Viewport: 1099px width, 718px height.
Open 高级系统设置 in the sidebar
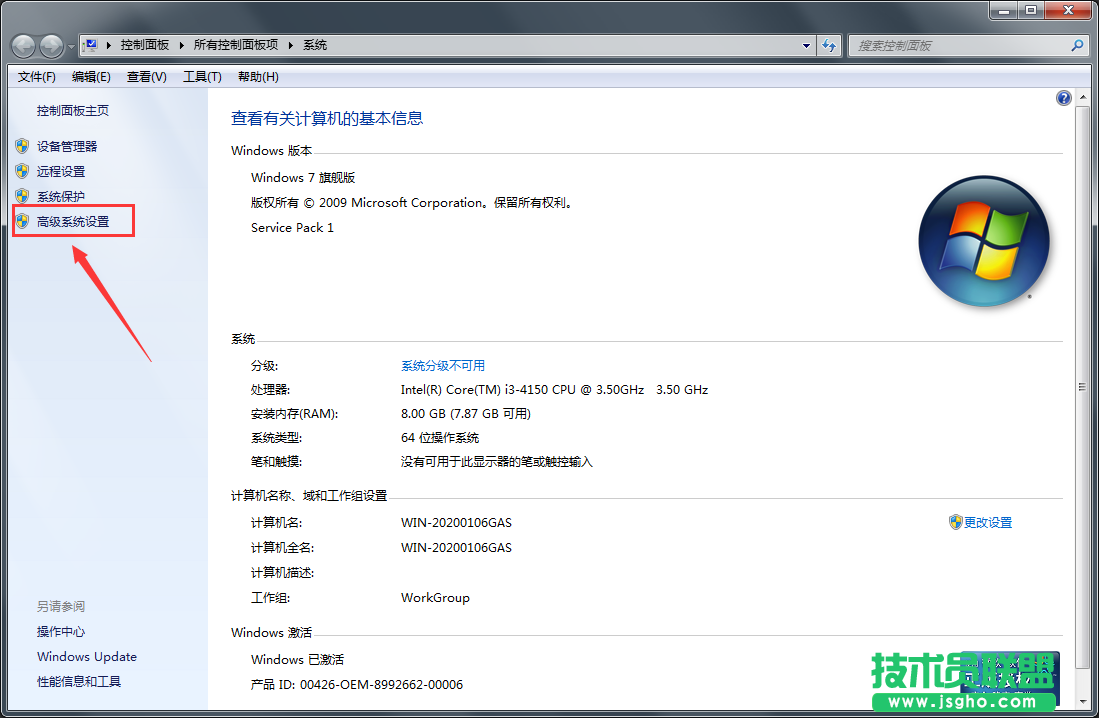[x=73, y=220]
